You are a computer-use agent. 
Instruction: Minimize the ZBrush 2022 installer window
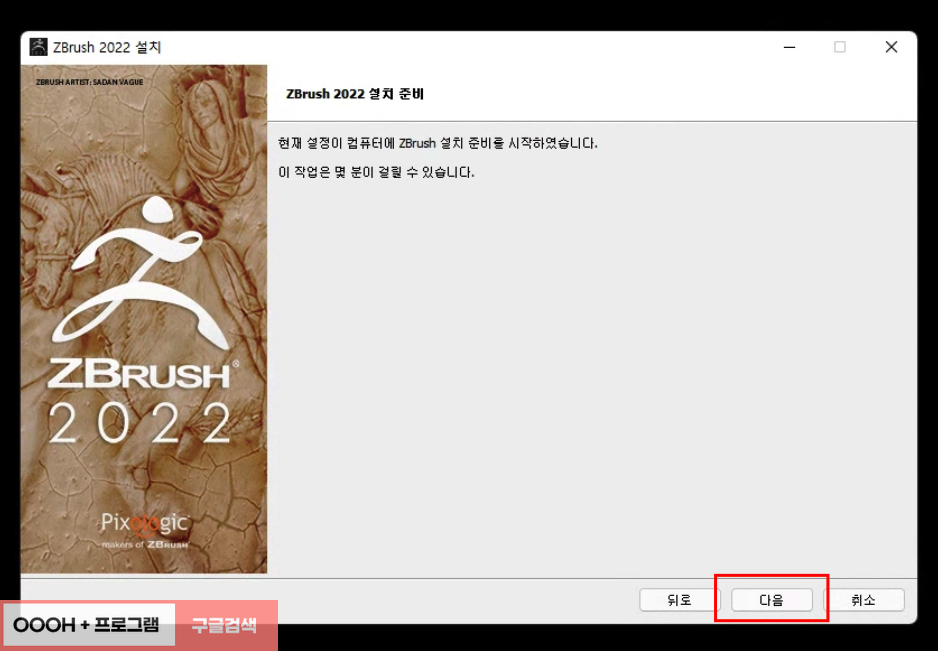click(790, 47)
